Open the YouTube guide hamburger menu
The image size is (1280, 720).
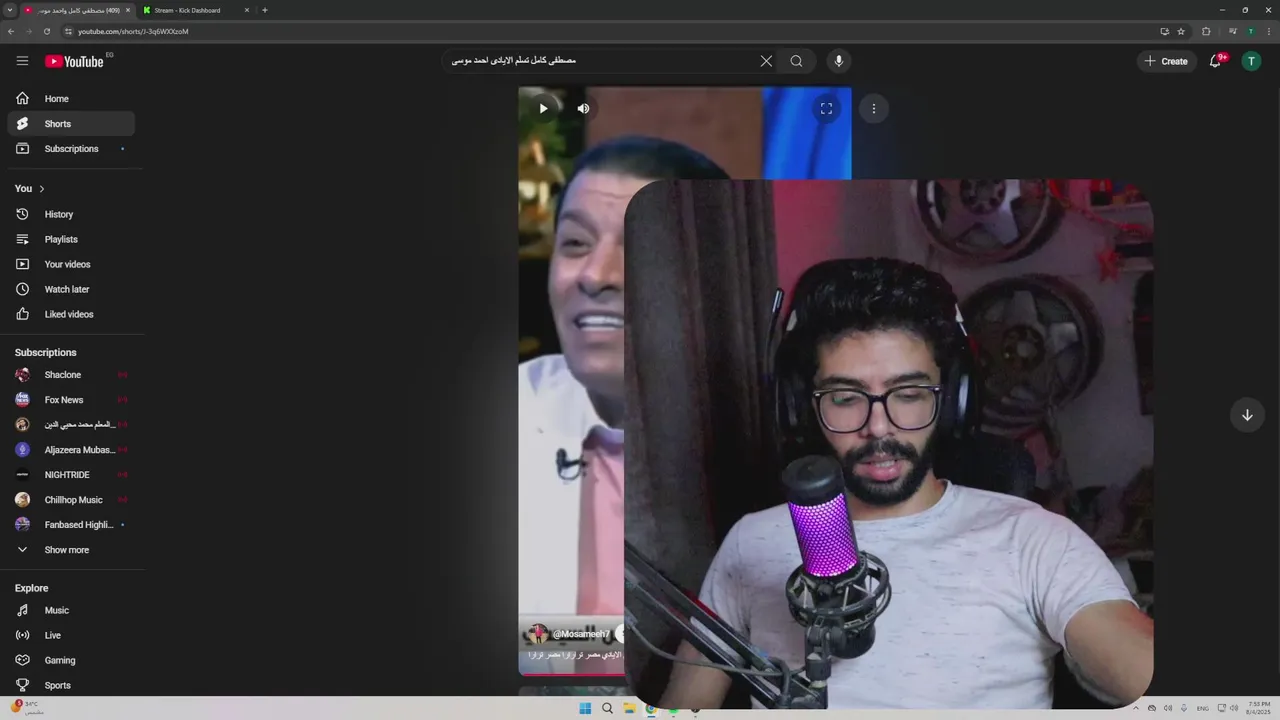click(x=22, y=61)
